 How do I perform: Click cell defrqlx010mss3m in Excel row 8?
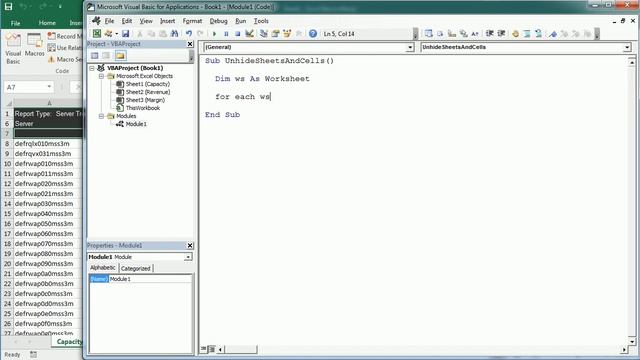[48, 144]
